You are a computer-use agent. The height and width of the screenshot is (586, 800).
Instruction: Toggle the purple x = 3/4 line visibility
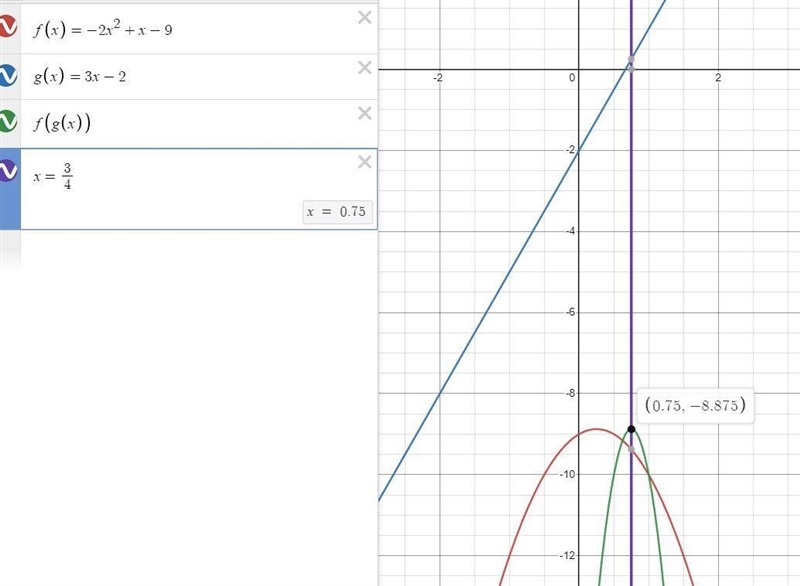[7, 170]
